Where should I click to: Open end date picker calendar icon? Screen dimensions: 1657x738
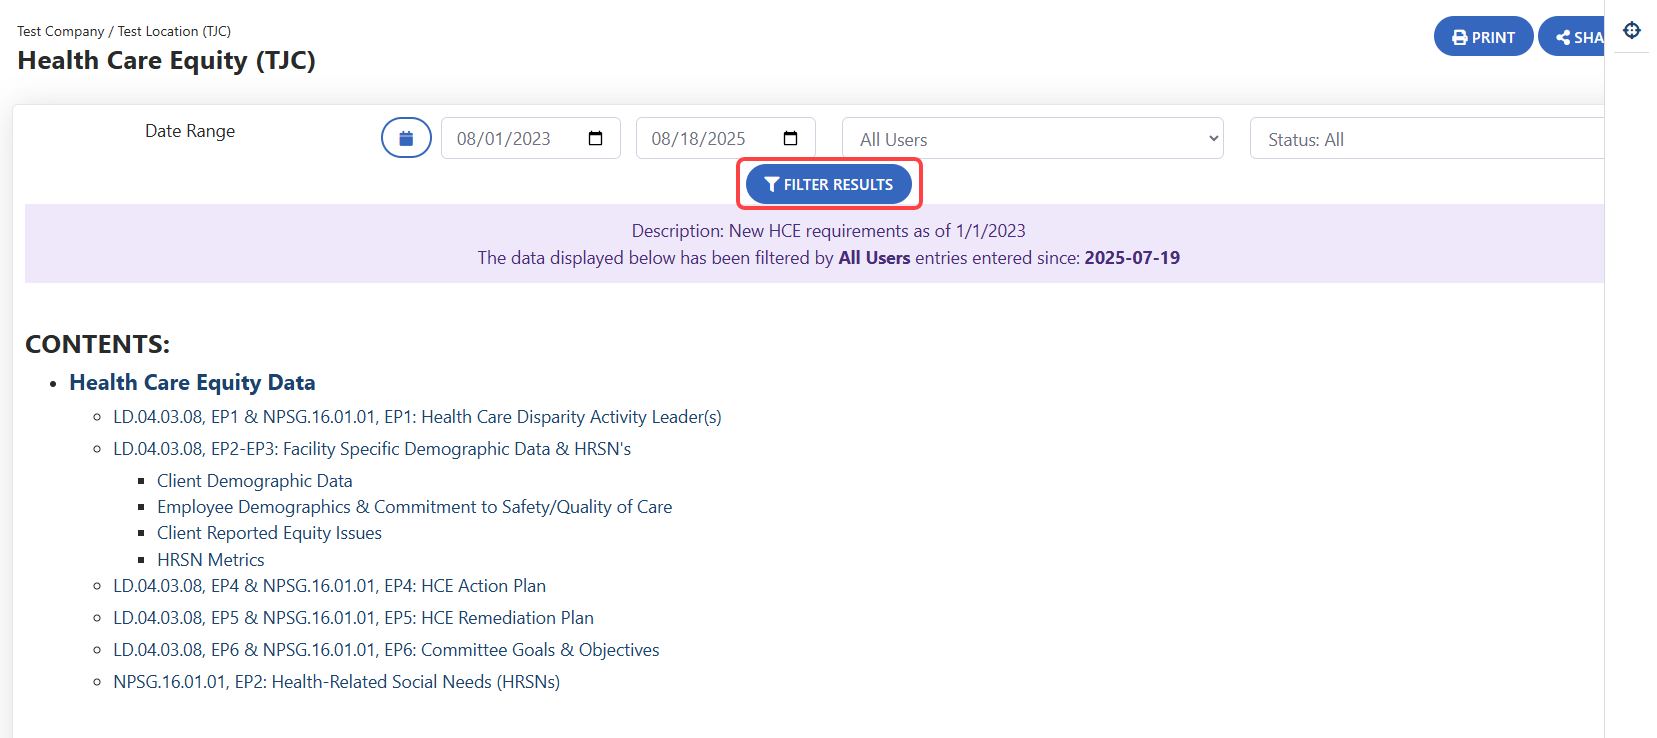click(x=790, y=139)
